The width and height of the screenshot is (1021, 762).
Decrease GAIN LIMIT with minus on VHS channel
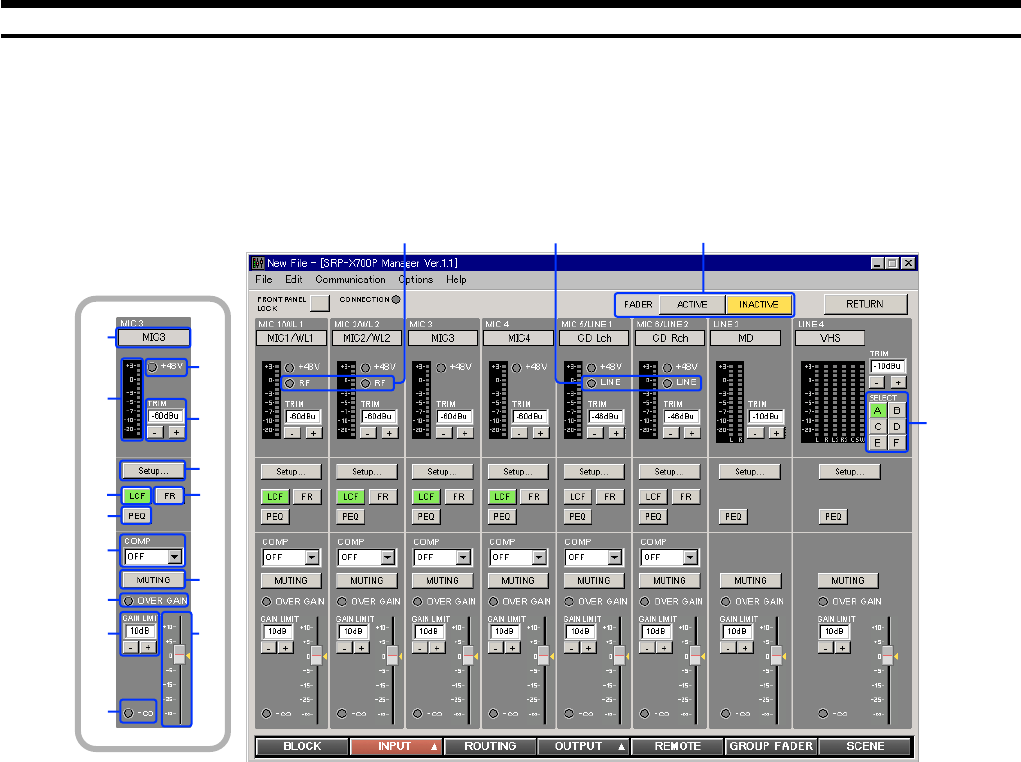coord(828,648)
